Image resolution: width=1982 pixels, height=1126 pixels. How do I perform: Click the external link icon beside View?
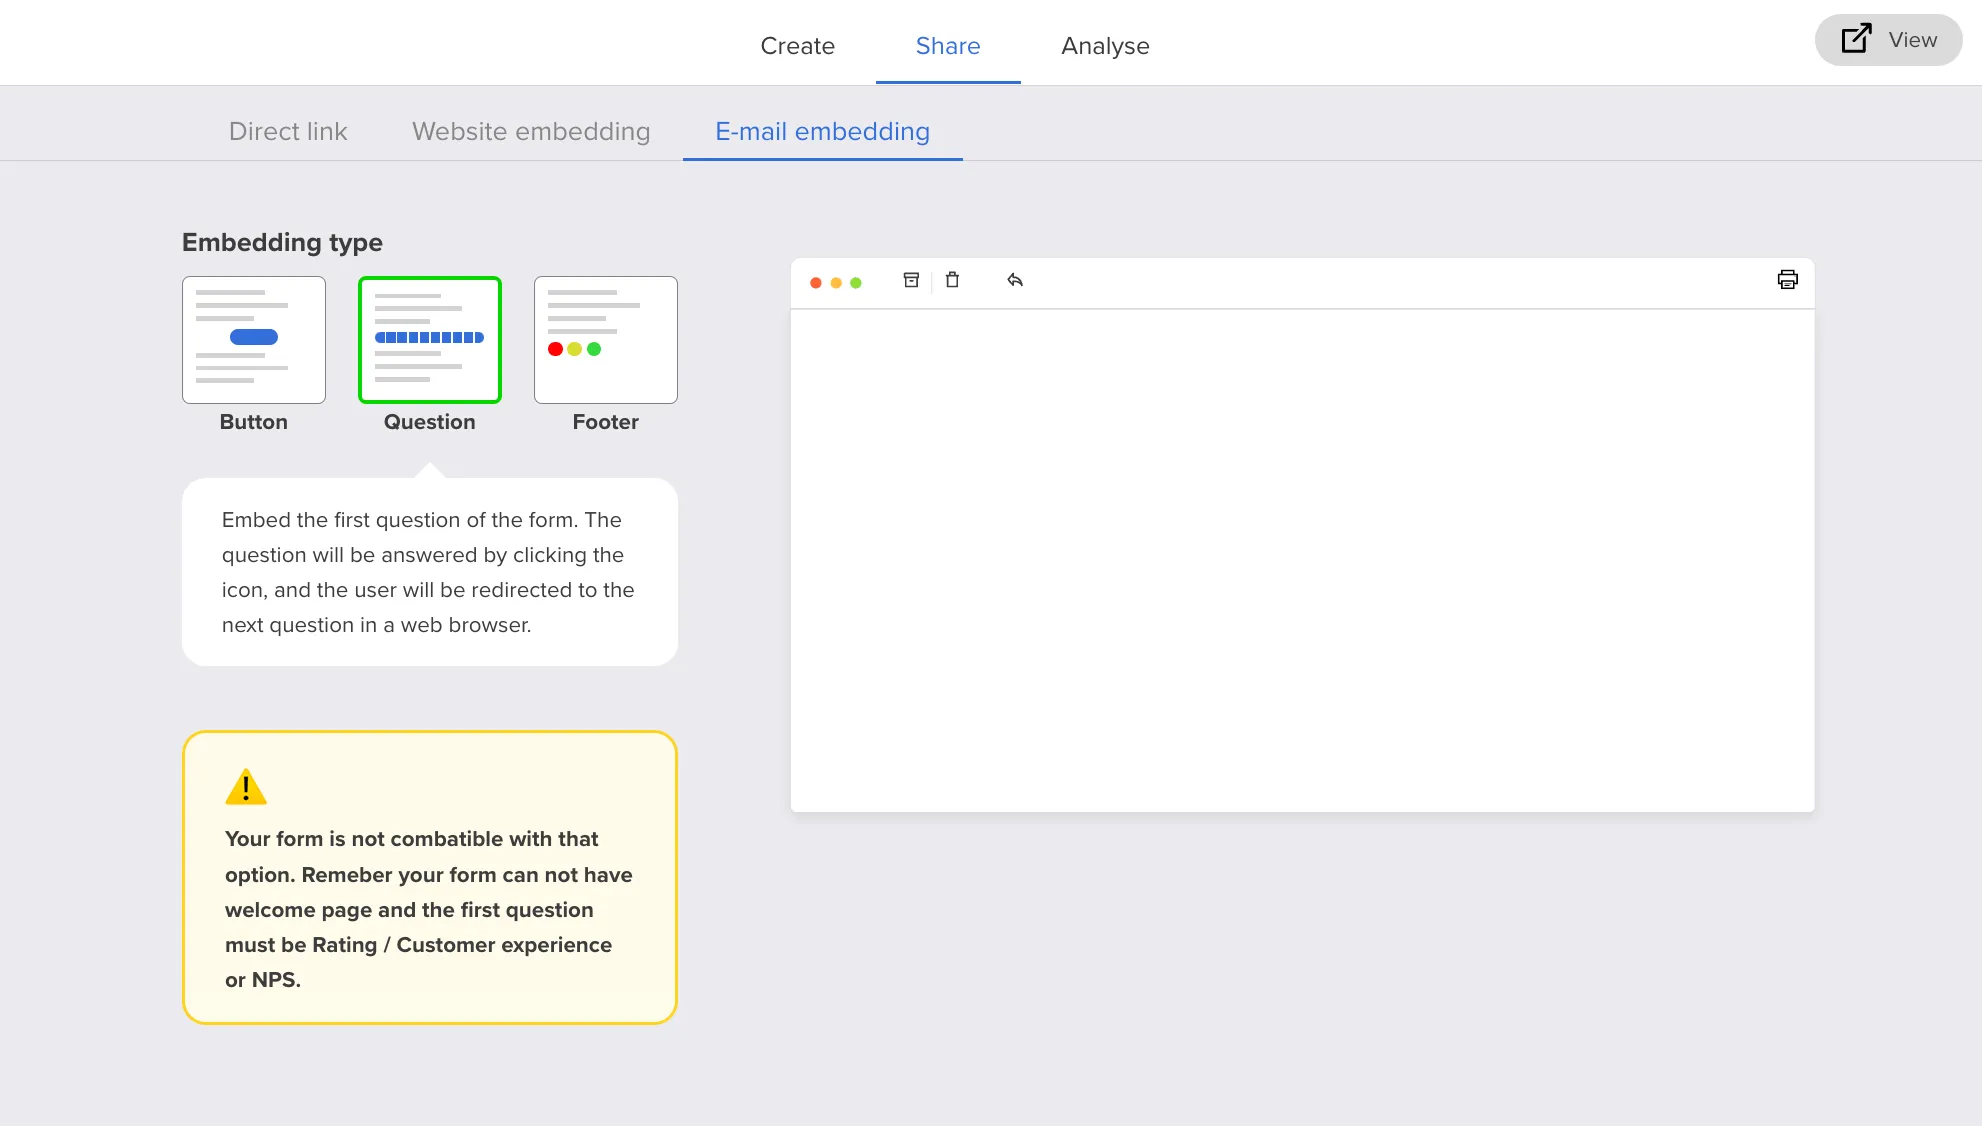point(1856,39)
